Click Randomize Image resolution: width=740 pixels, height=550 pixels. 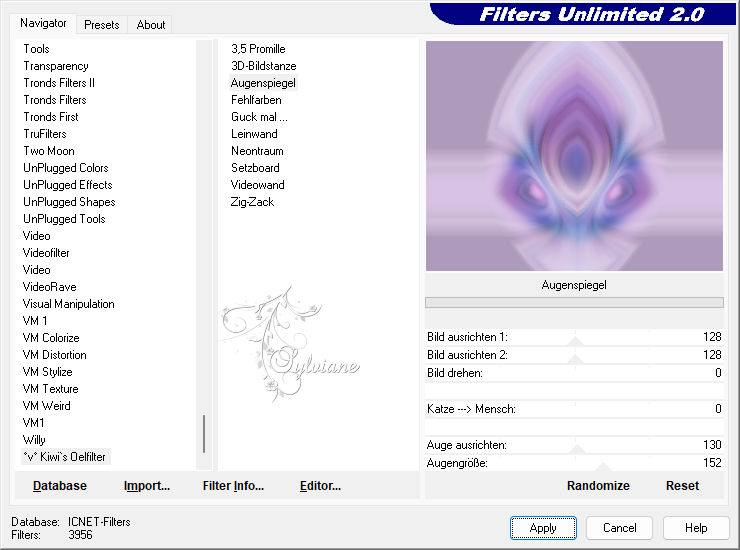tap(598, 486)
